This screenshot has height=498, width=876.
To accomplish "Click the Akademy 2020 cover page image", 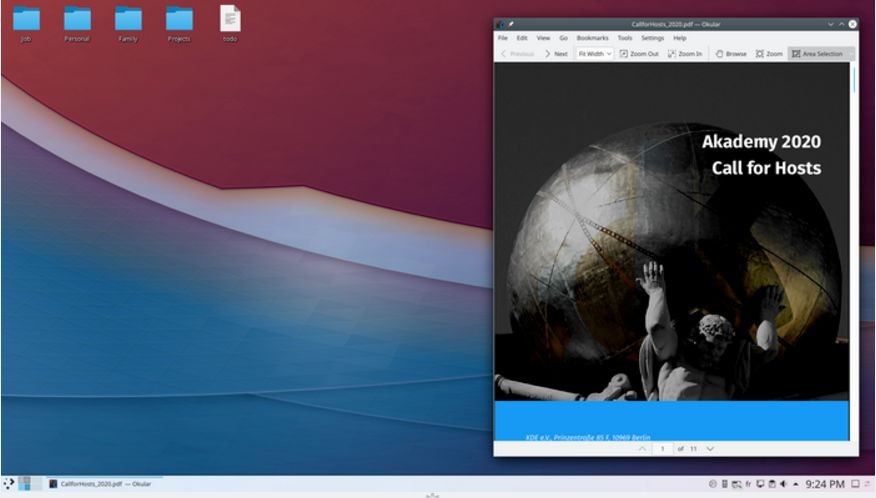I will click(671, 252).
